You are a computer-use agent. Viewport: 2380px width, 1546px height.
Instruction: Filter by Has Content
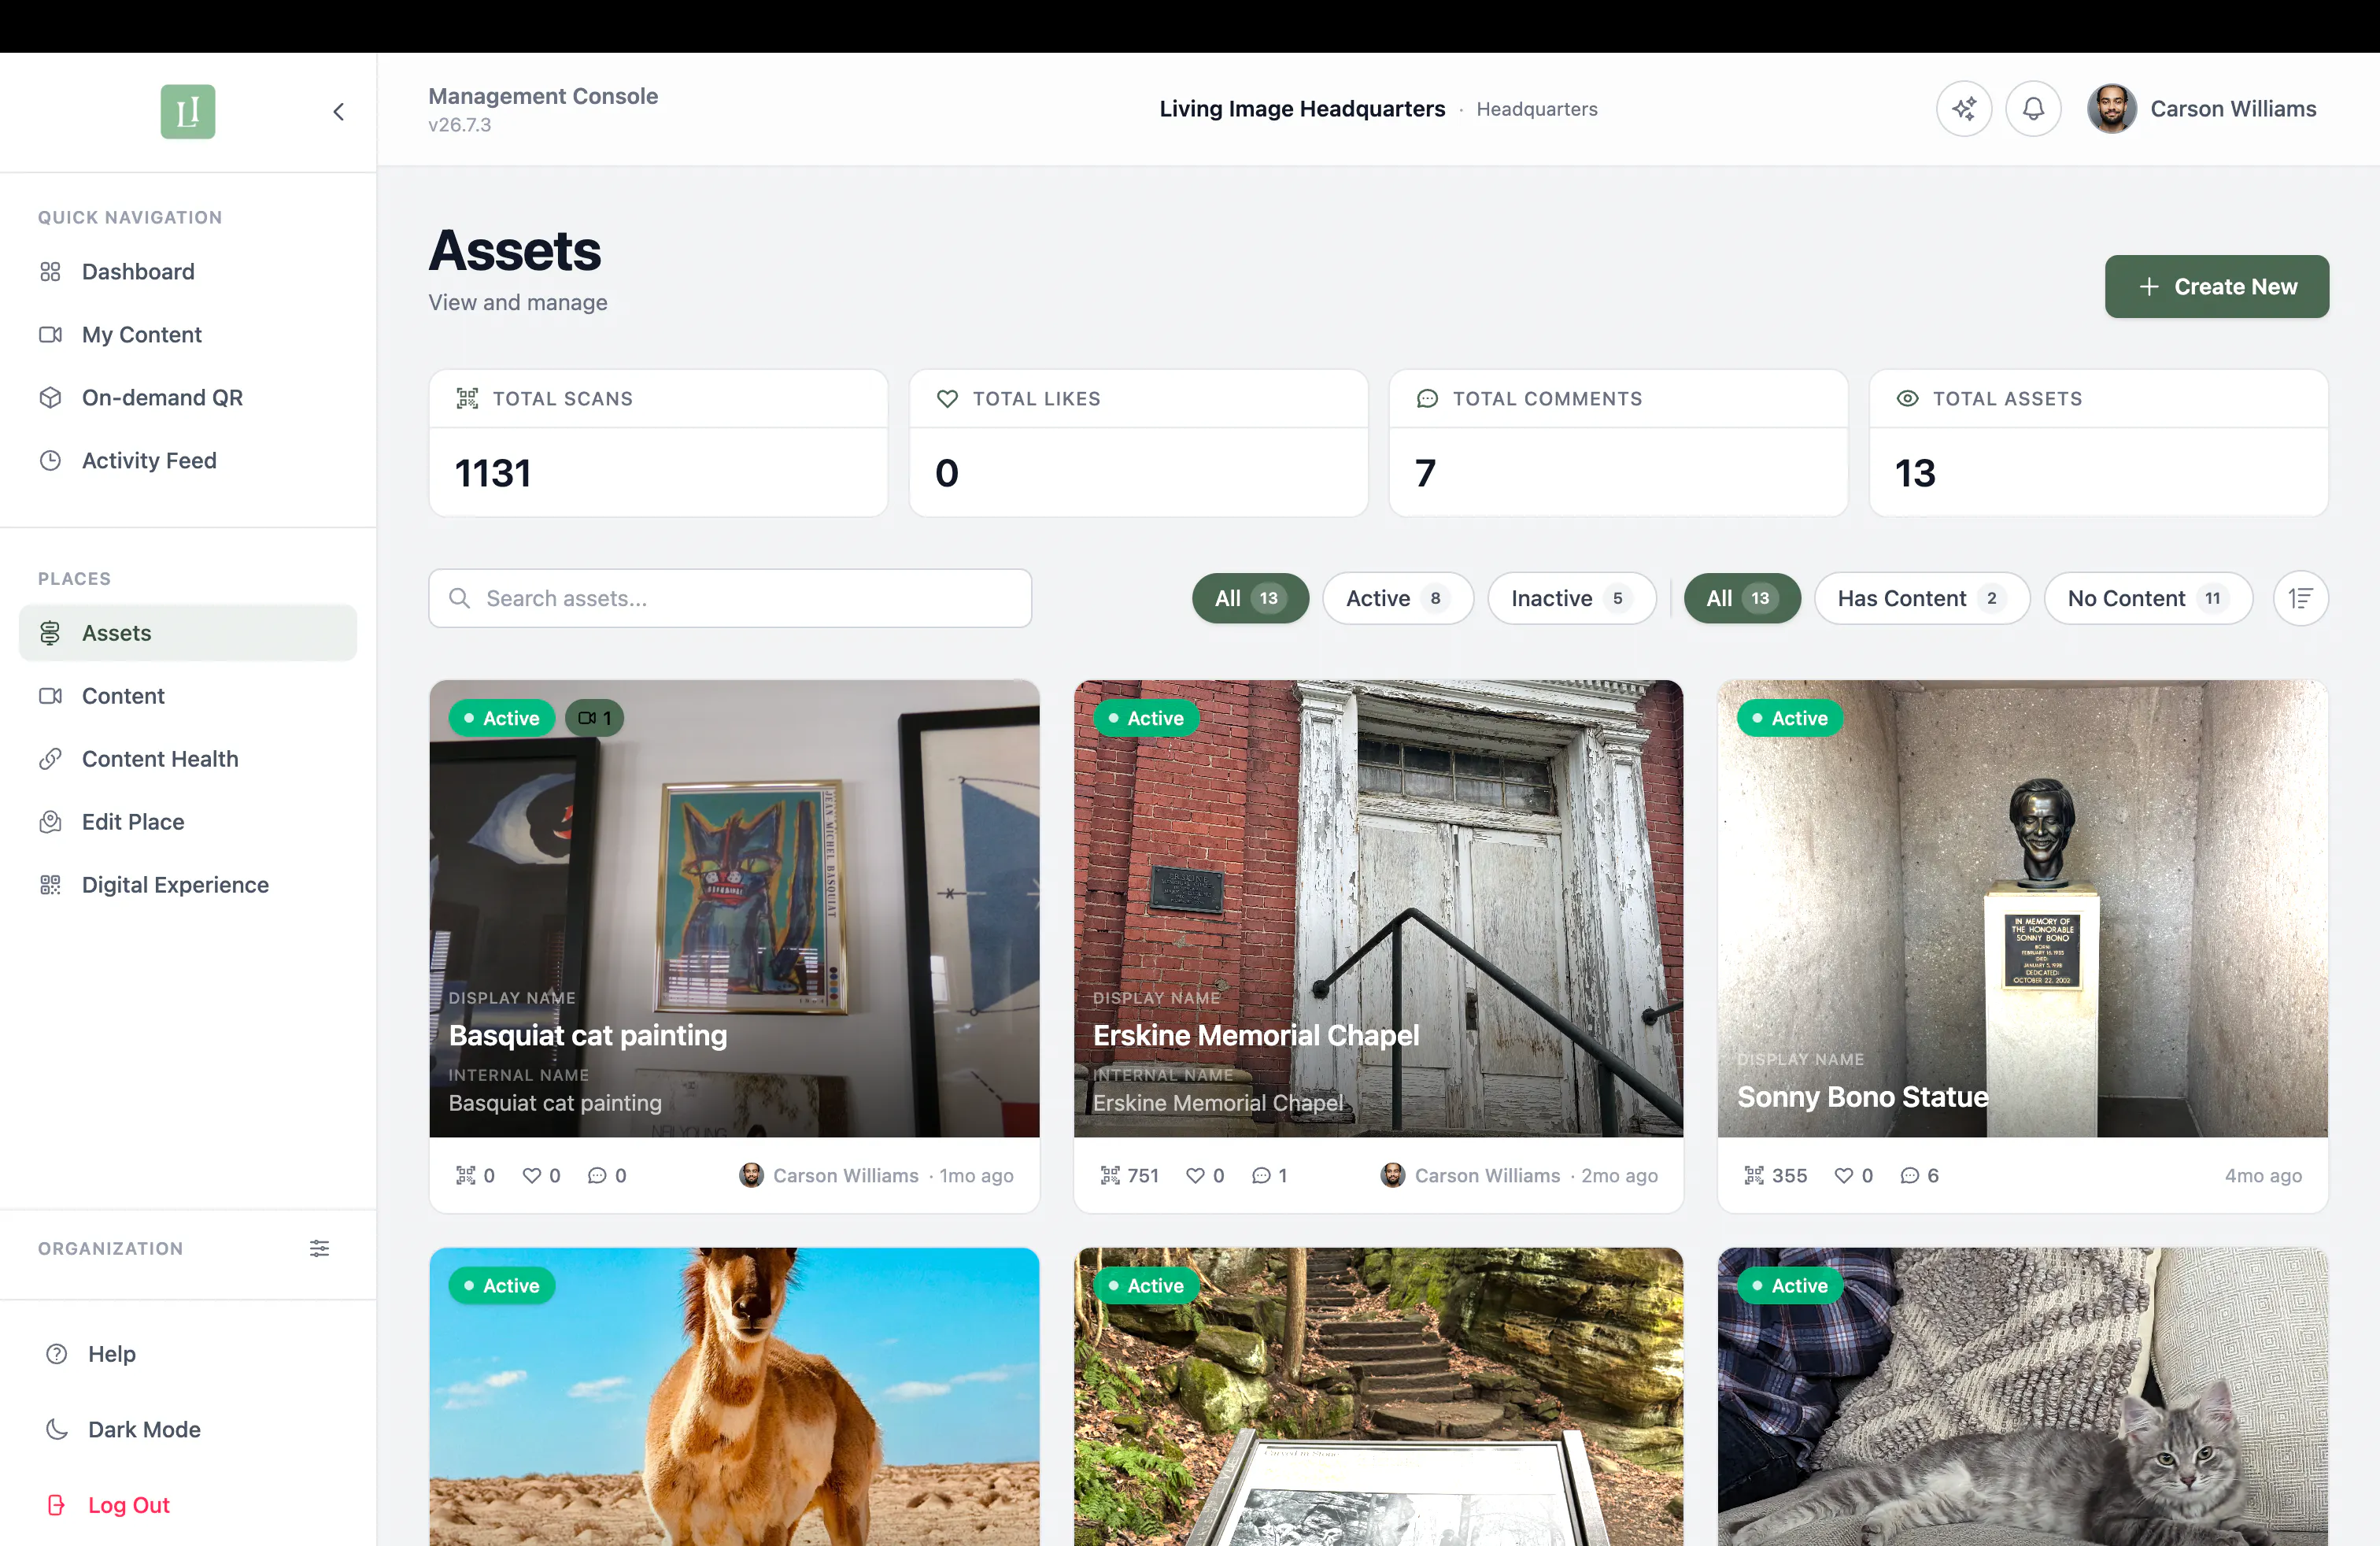coord(1922,598)
